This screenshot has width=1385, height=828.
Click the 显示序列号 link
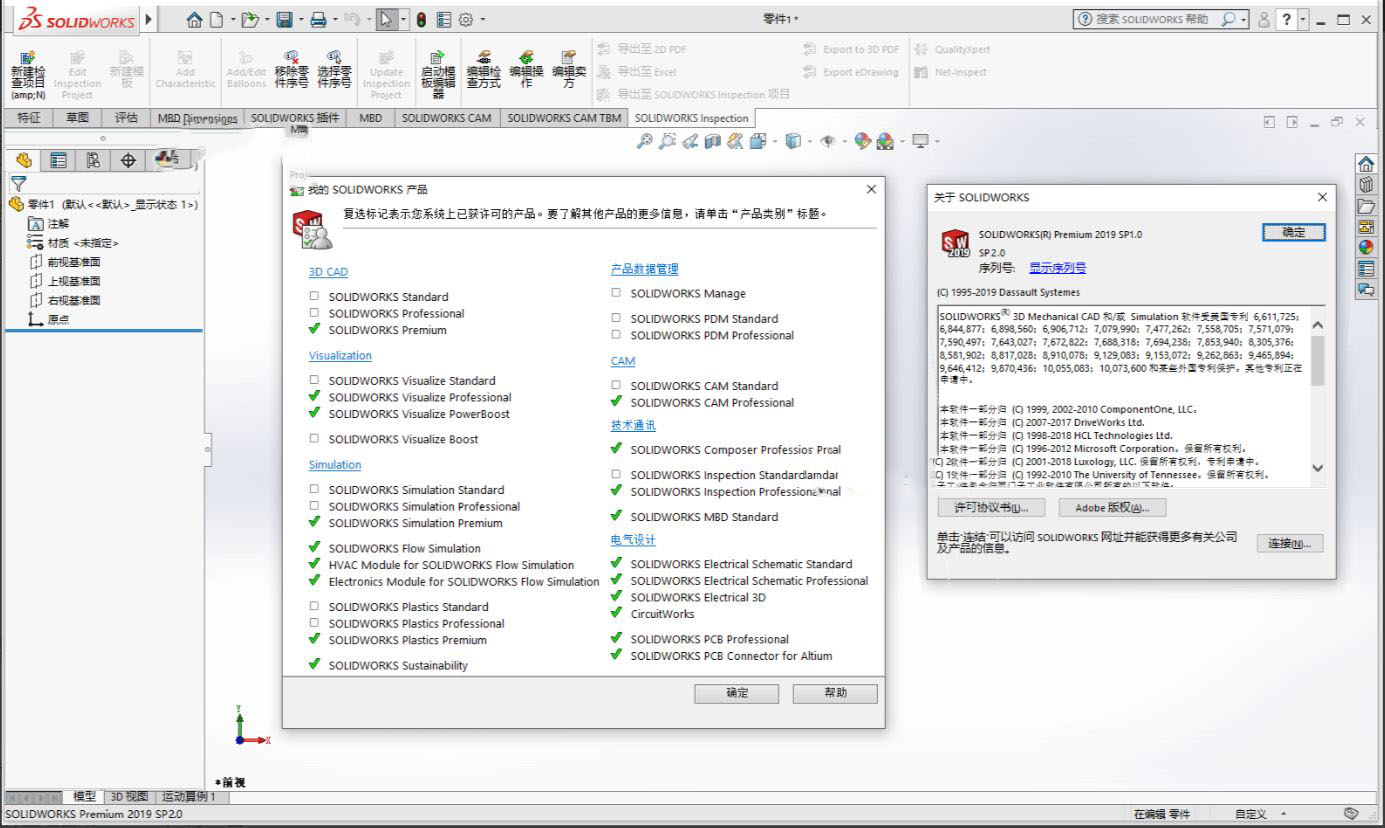point(1057,268)
